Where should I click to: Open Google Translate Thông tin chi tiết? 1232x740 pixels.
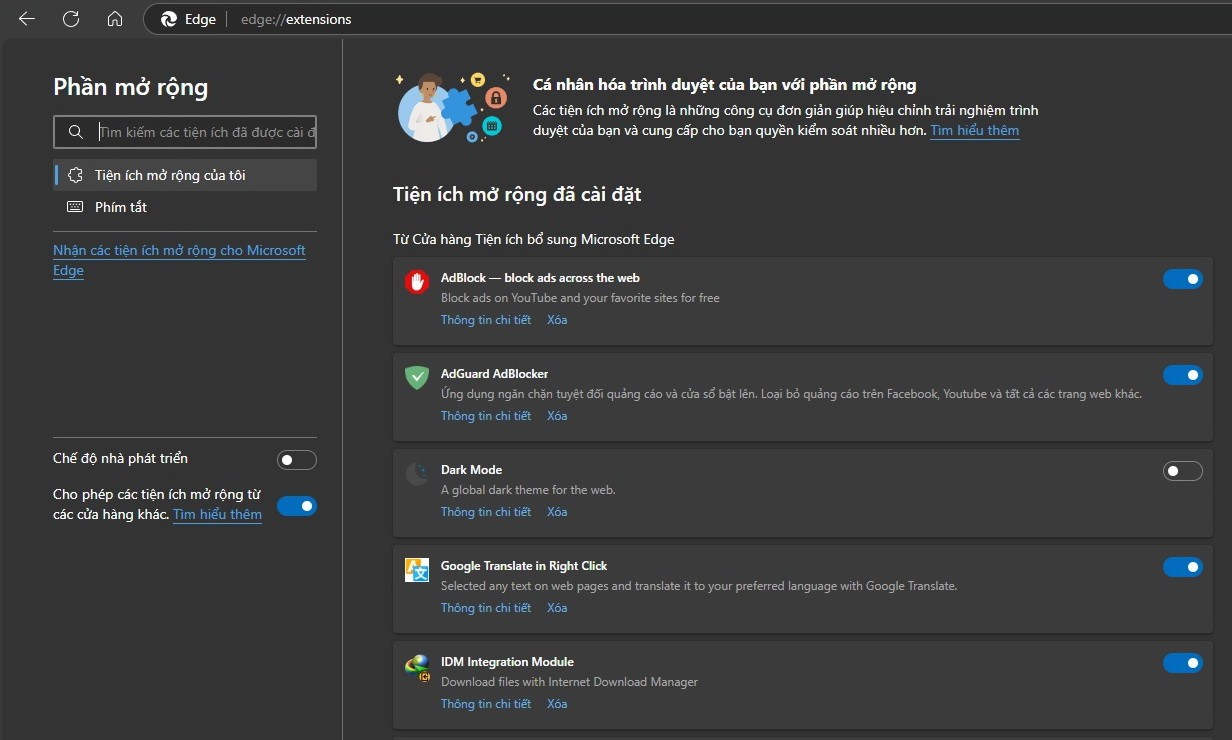[486, 608]
